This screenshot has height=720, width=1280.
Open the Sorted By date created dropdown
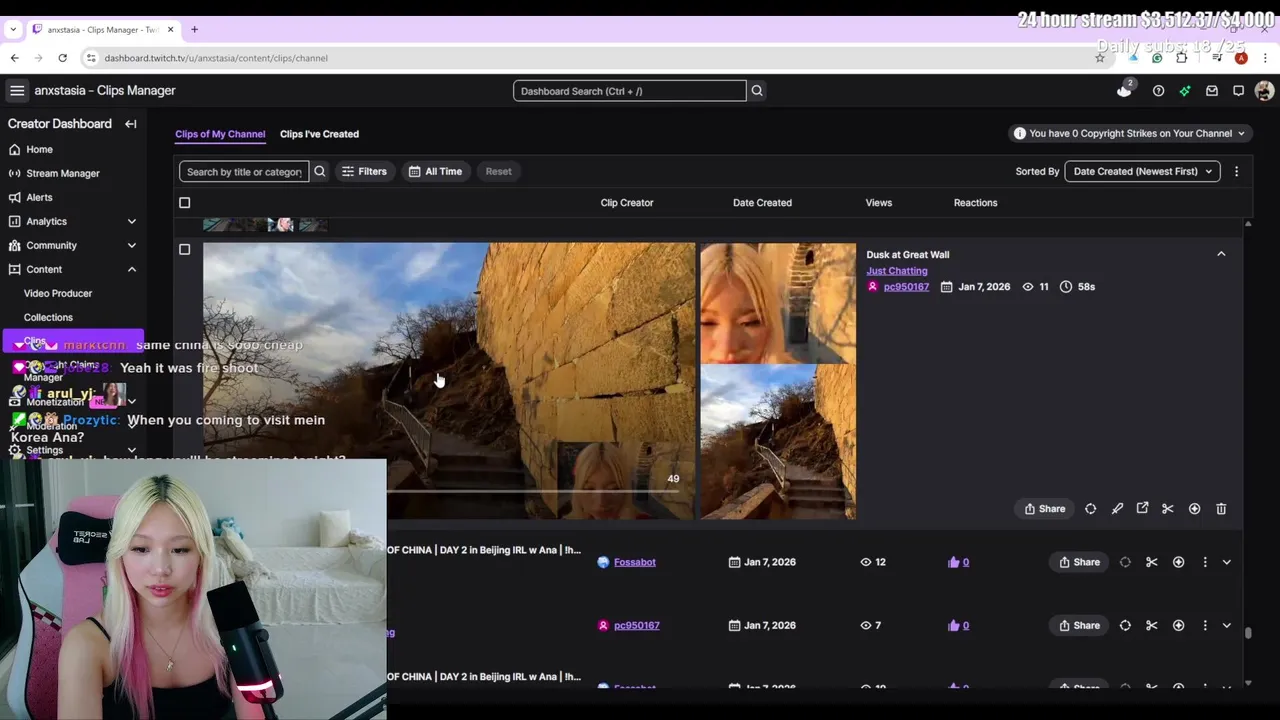click(1142, 172)
